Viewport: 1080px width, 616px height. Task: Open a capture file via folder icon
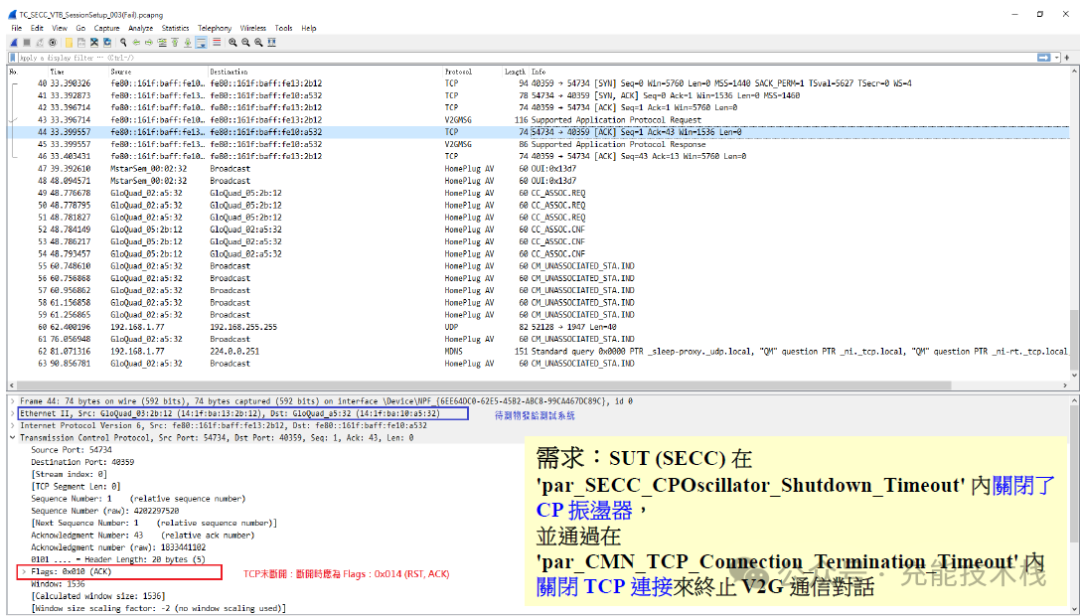(69, 43)
